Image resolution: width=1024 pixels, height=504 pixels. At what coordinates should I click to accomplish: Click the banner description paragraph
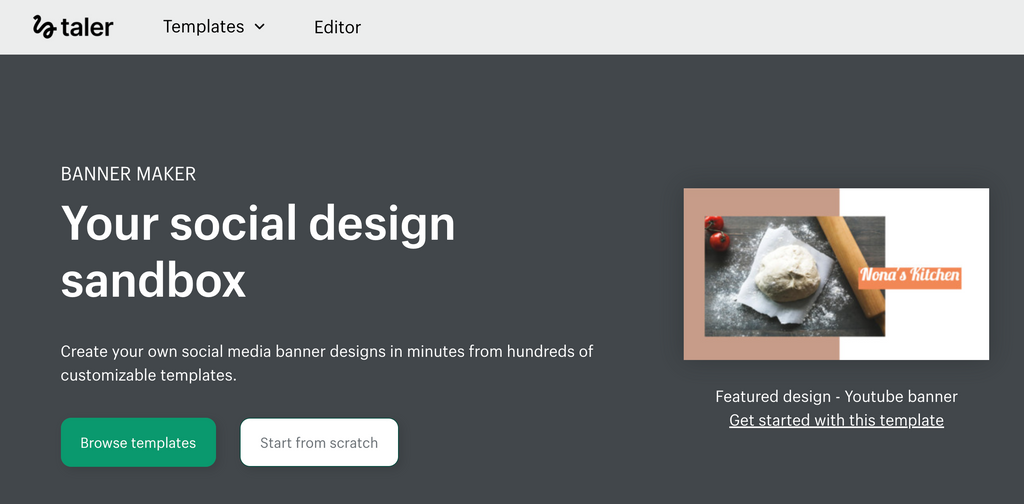tap(326, 364)
